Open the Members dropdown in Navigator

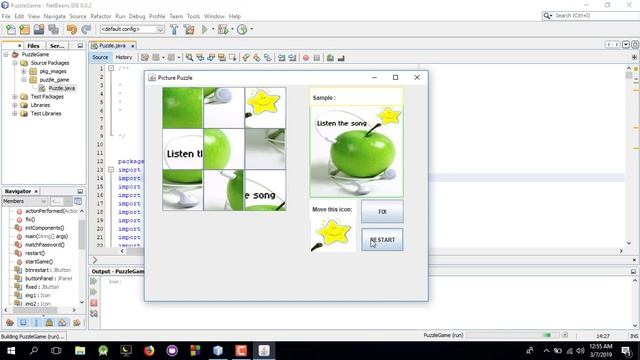click(x=24, y=201)
